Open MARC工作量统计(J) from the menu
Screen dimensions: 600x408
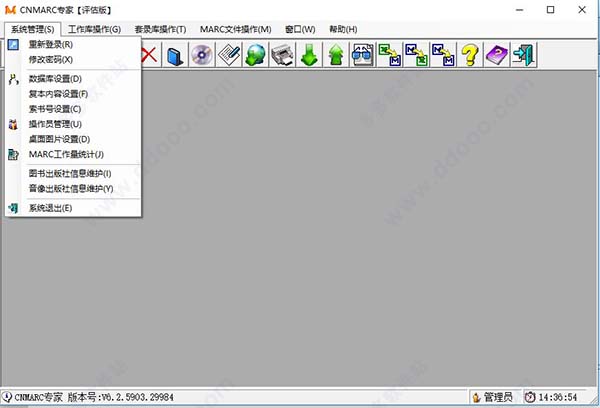point(73,154)
